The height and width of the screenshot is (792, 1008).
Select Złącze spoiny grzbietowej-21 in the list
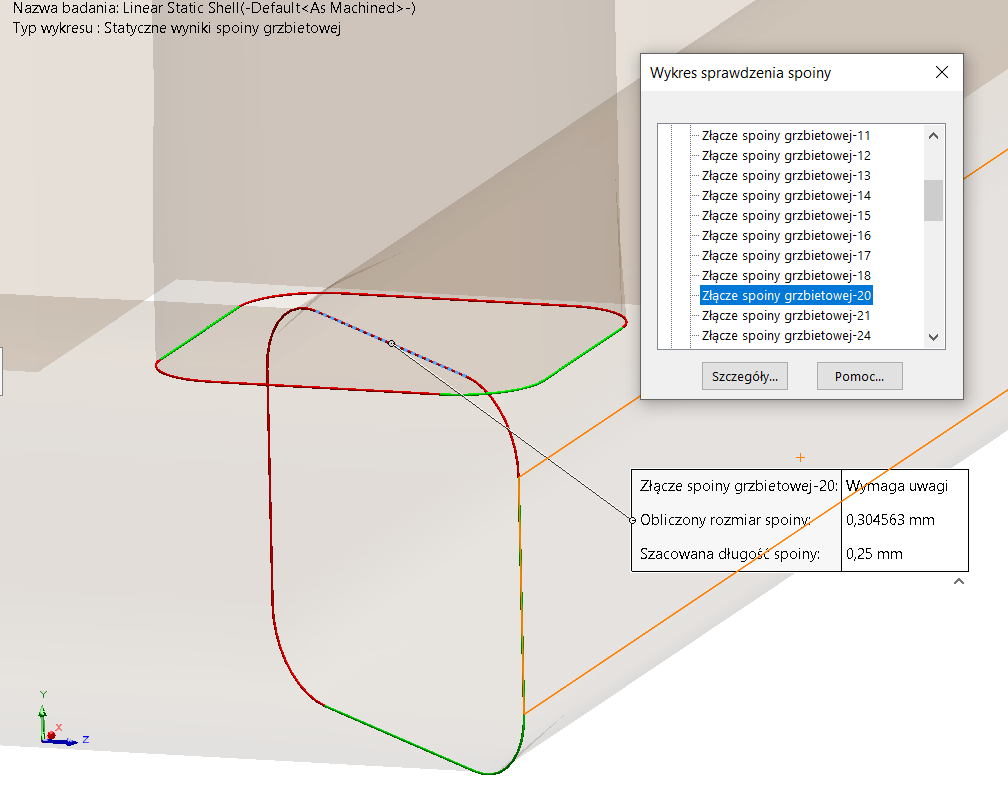point(785,315)
